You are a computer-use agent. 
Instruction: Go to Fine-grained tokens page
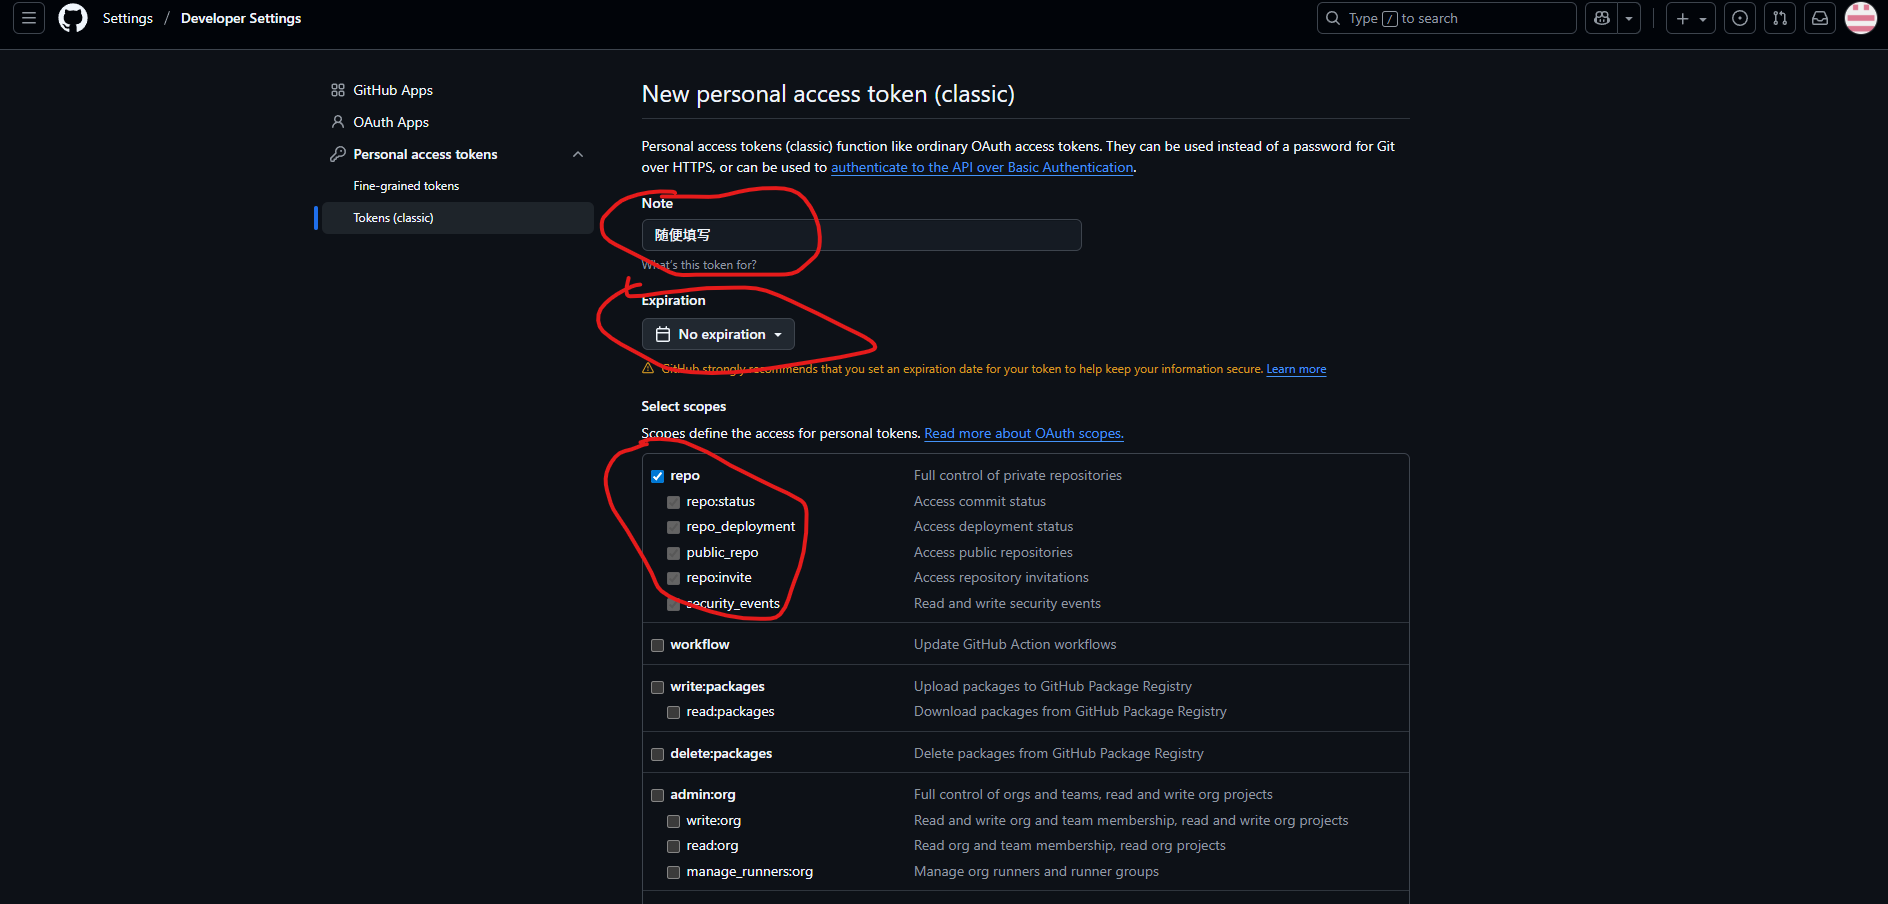[406, 186]
